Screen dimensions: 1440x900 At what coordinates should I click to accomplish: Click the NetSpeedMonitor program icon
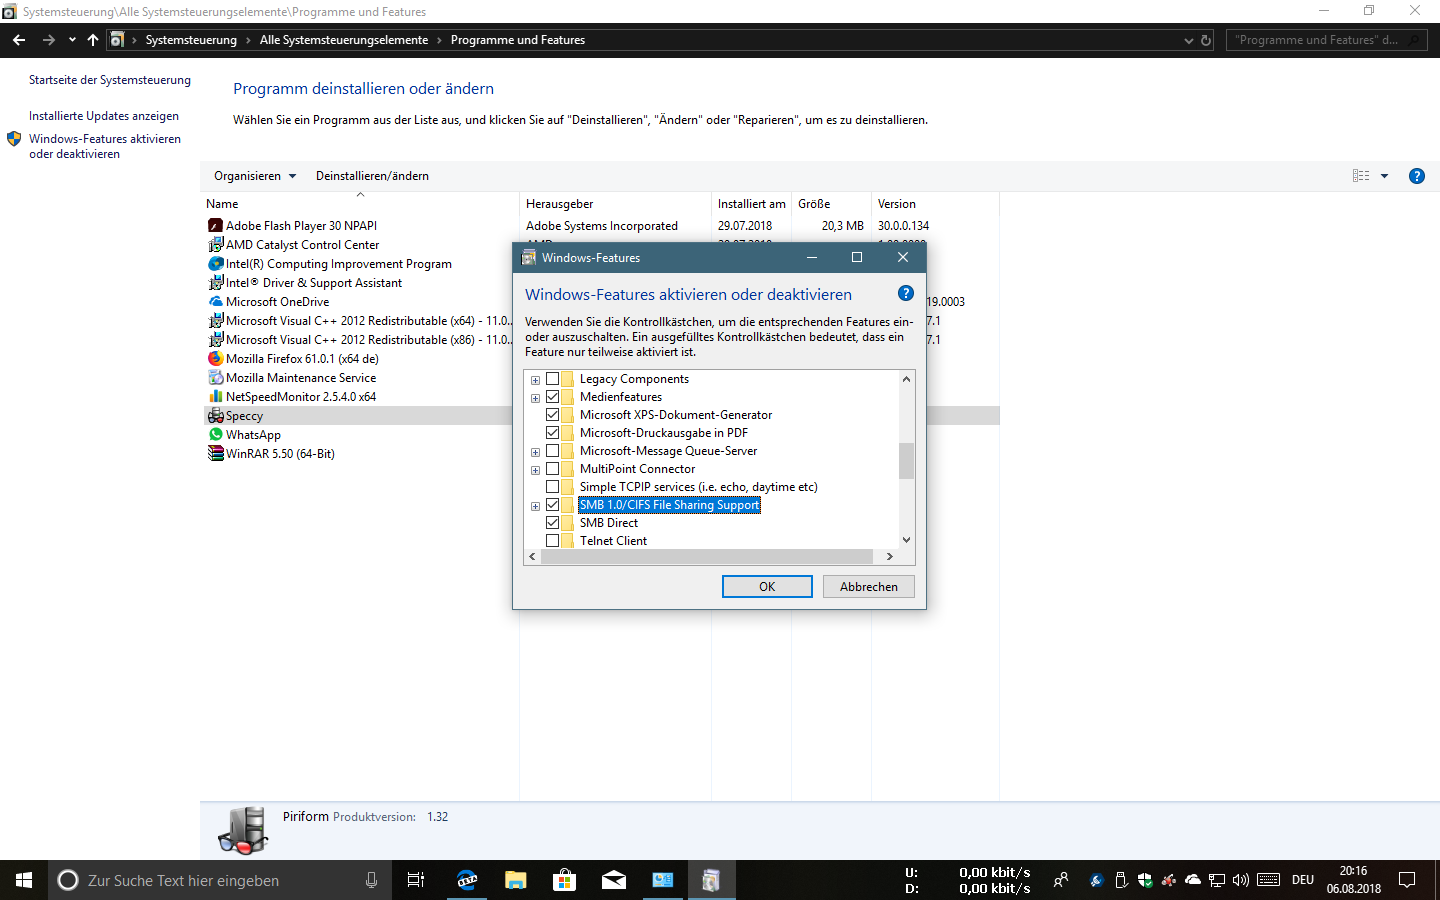pos(215,397)
